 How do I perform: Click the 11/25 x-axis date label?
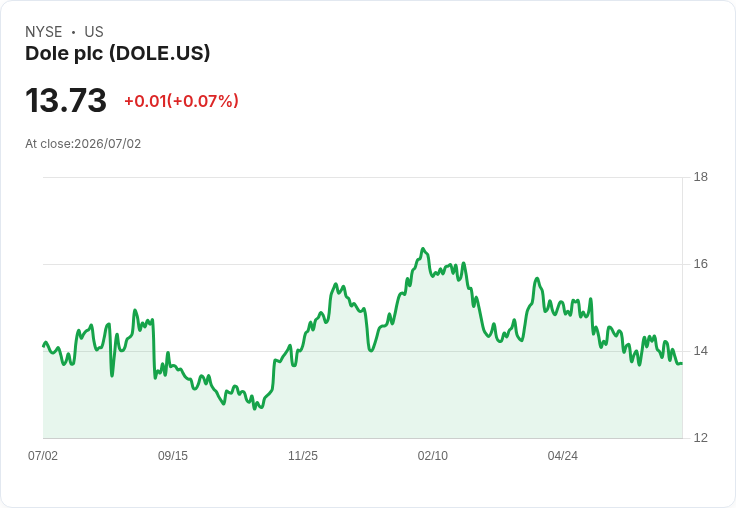point(303,456)
